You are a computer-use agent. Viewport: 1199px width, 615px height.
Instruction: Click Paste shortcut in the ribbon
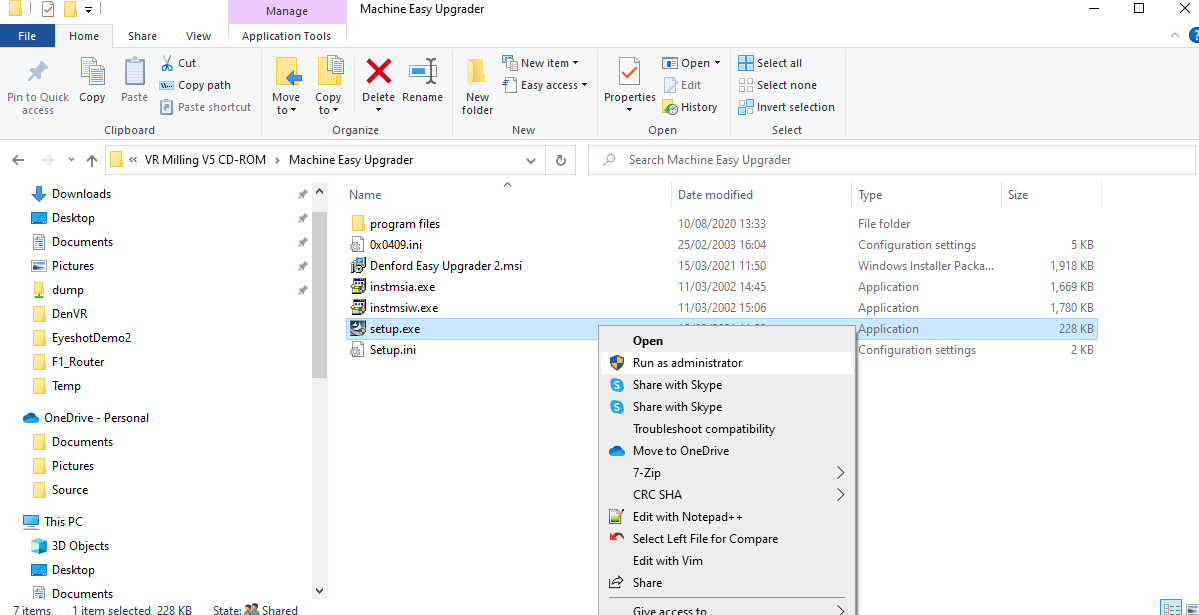pos(205,107)
